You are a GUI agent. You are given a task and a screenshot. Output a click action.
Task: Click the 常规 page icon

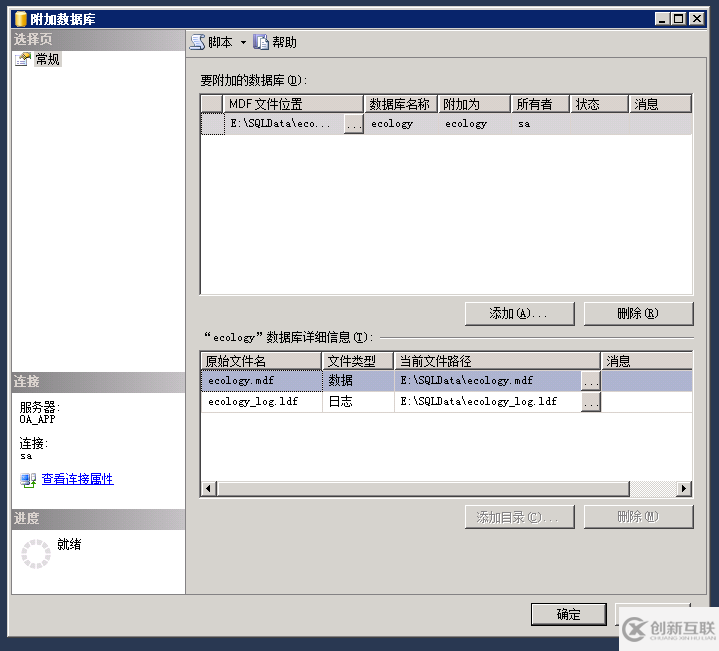click(x=23, y=59)
